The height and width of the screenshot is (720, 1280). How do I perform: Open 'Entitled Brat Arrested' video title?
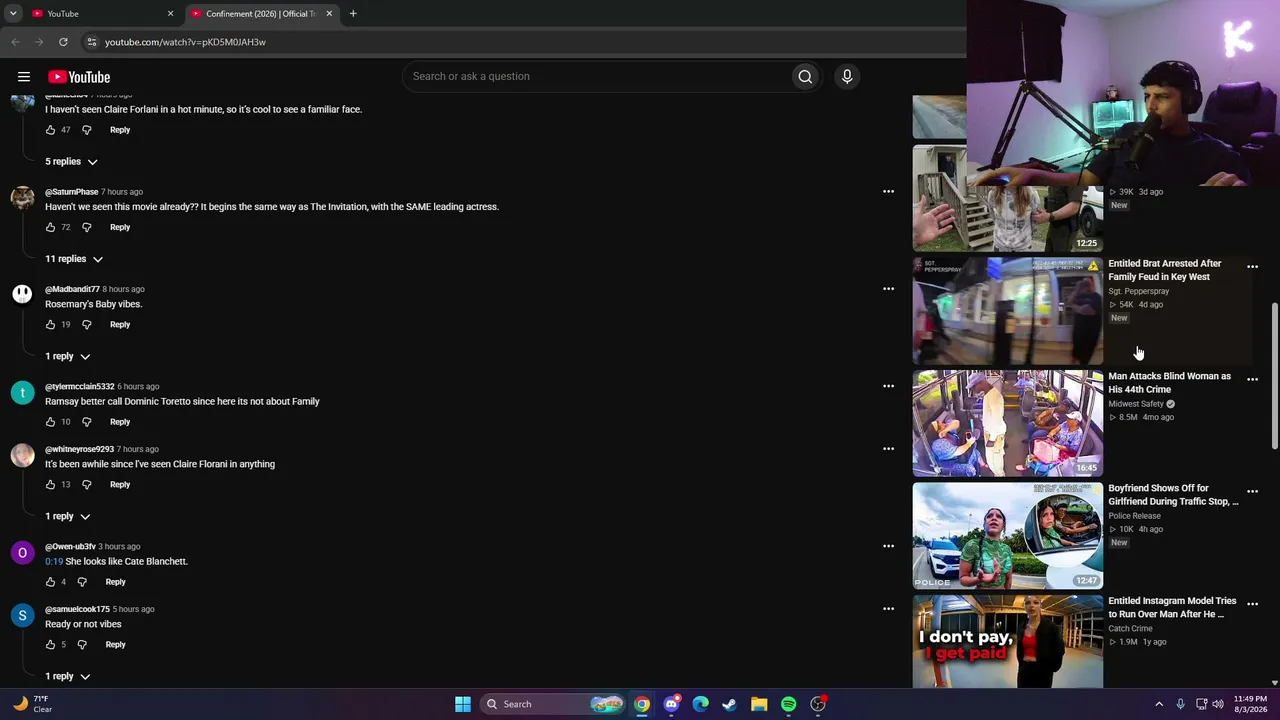1165,270
